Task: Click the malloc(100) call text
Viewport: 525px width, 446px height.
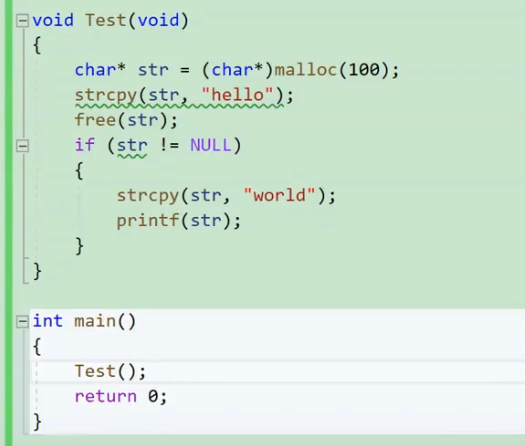Action: click(332, 70)
